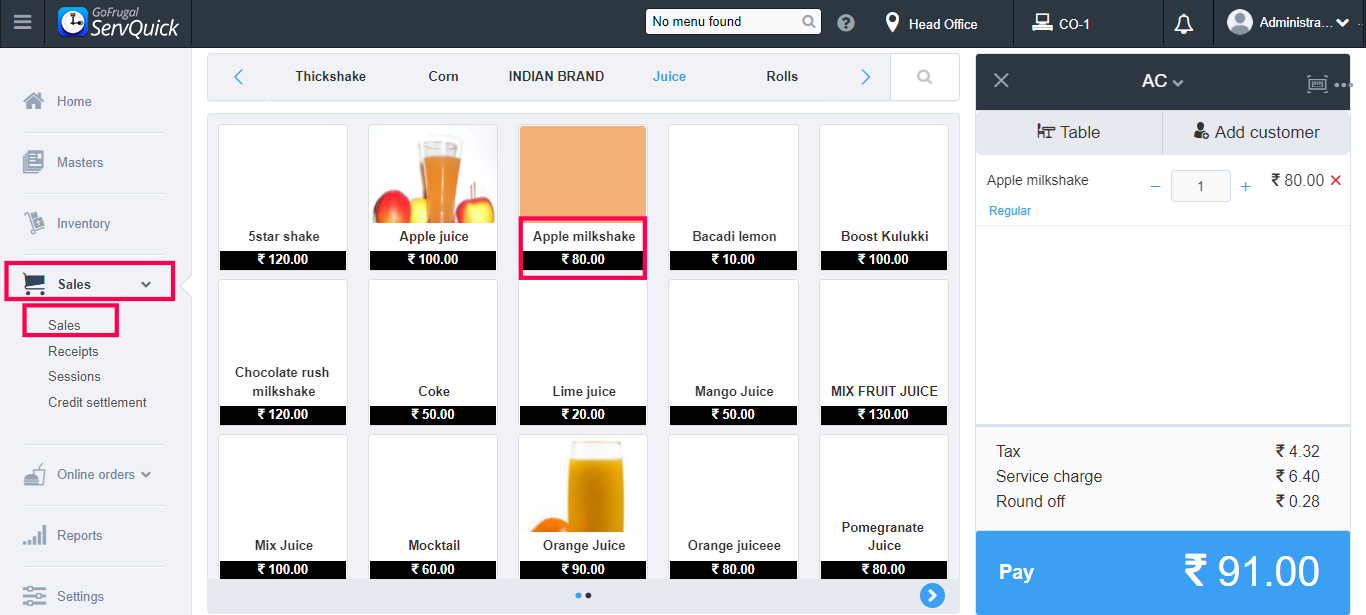Add 5star shake to the order
This screenshot has width=1366, height=615.
click(x=283, y=198)
